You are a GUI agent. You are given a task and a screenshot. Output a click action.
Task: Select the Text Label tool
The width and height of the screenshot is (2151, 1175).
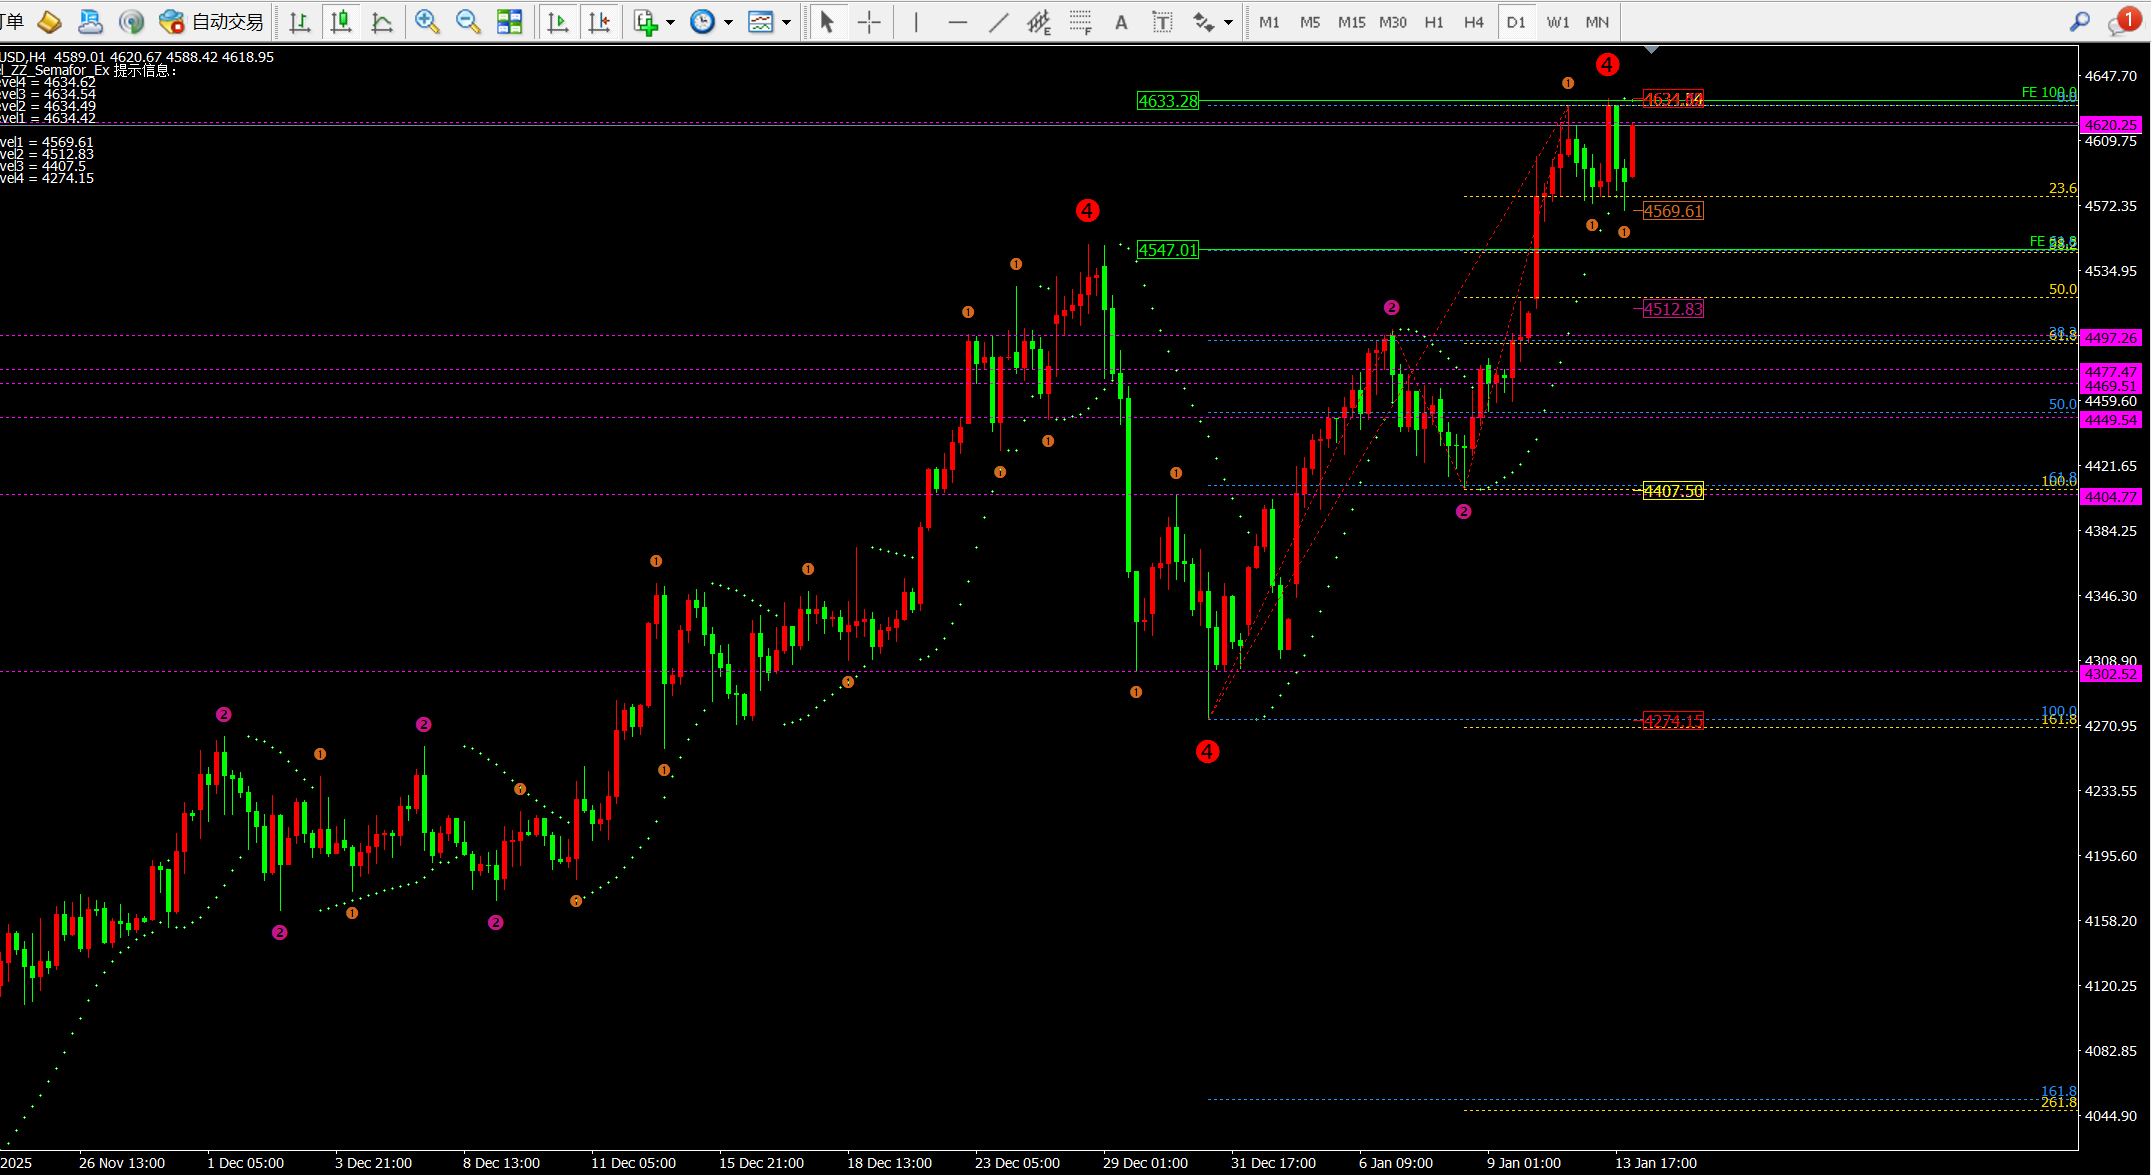coord(1162,22)
